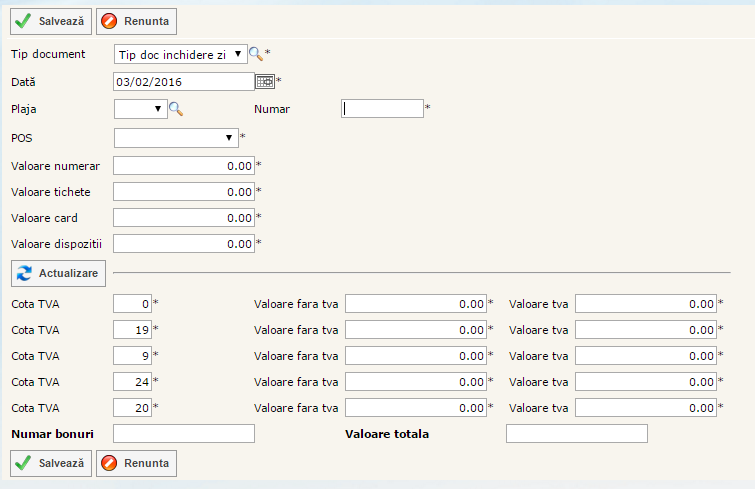Focus the Numar input field
Image resolution: width=755 pixels, height=489 pixels.
coord(382,109)
